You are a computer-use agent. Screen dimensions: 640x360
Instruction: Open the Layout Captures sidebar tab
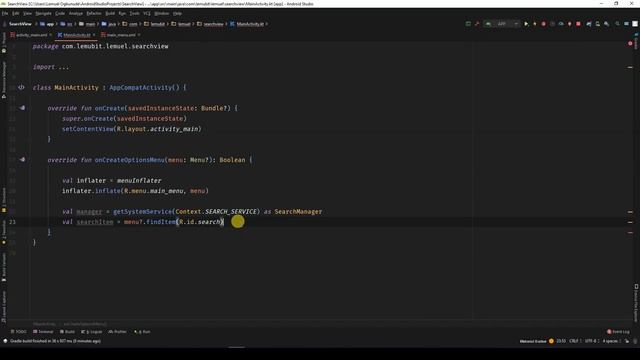(4, 307)
